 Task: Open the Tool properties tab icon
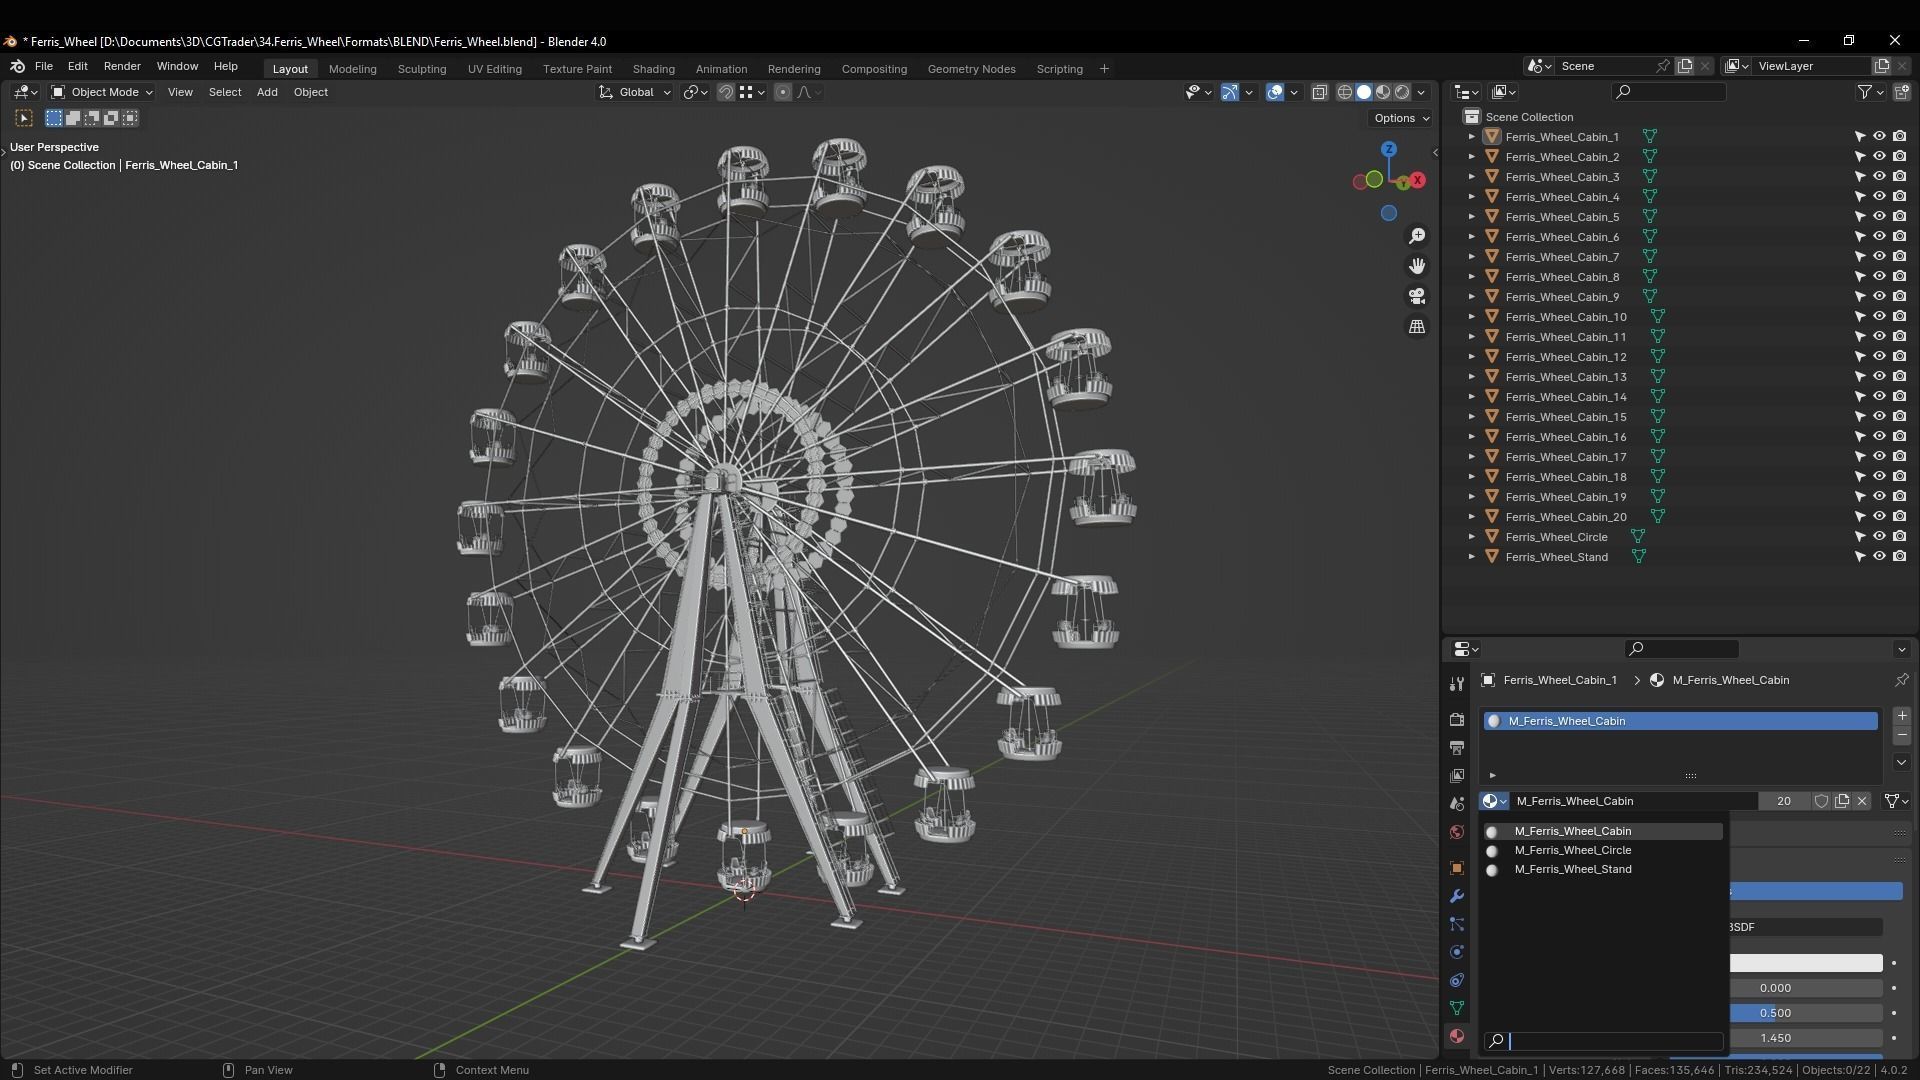[x=1457, y=684]
